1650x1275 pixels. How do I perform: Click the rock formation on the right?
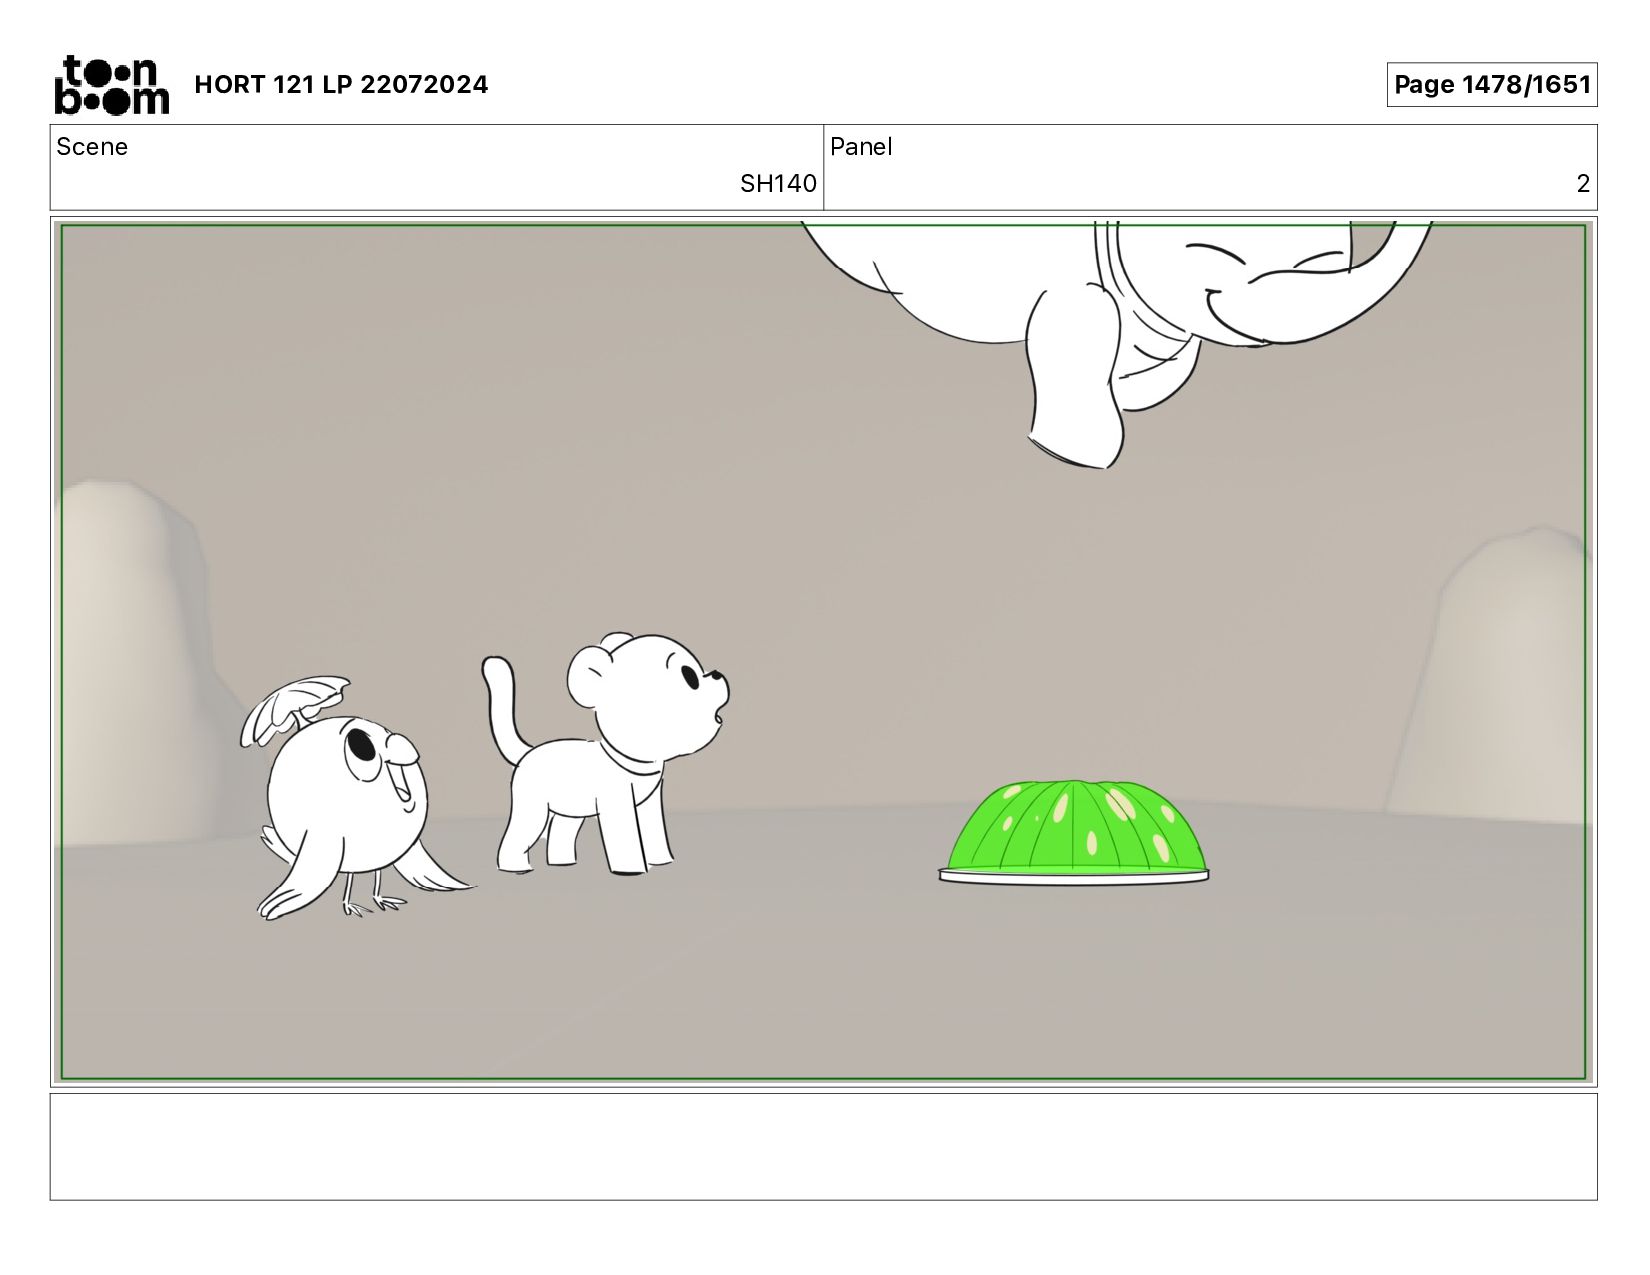(1490, 680)
